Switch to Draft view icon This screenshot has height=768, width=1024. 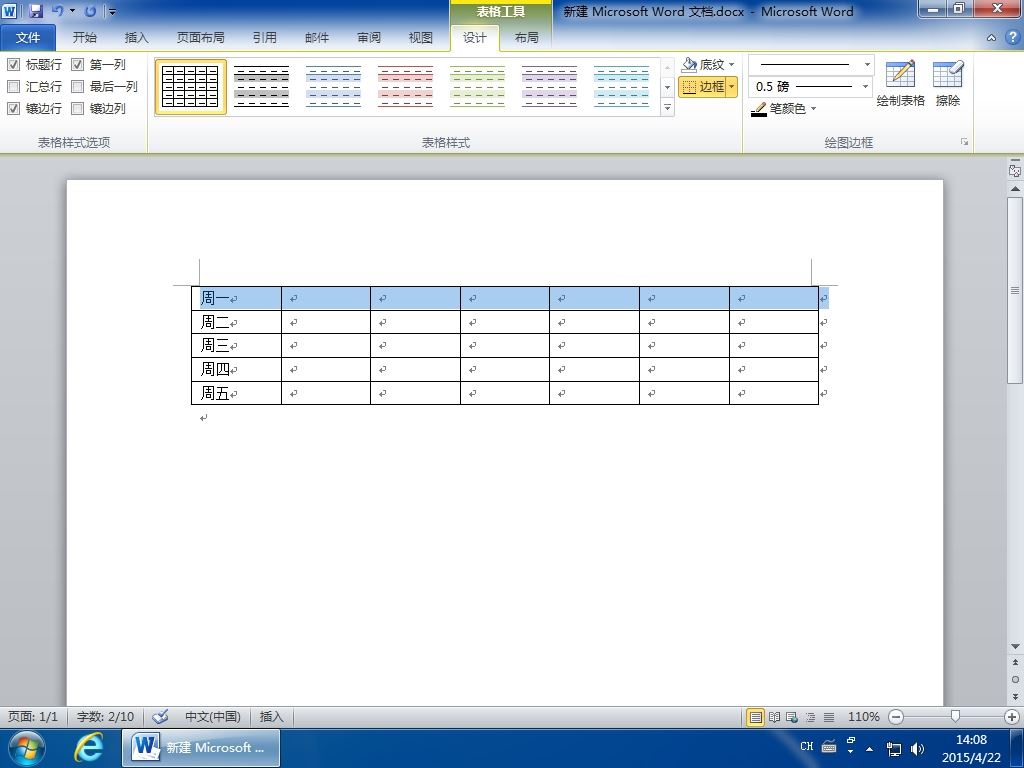coord(829,717)
